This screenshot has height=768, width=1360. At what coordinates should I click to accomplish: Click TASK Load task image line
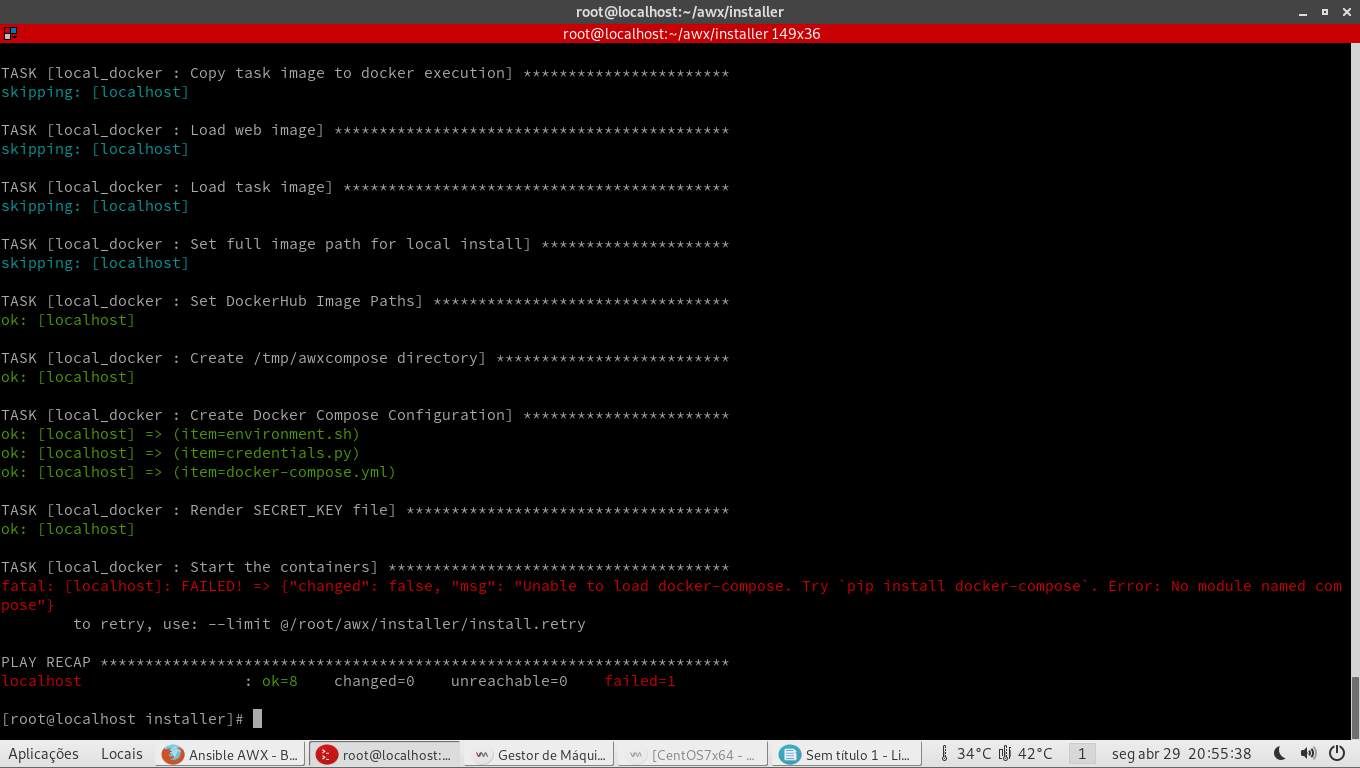(365, 187)
